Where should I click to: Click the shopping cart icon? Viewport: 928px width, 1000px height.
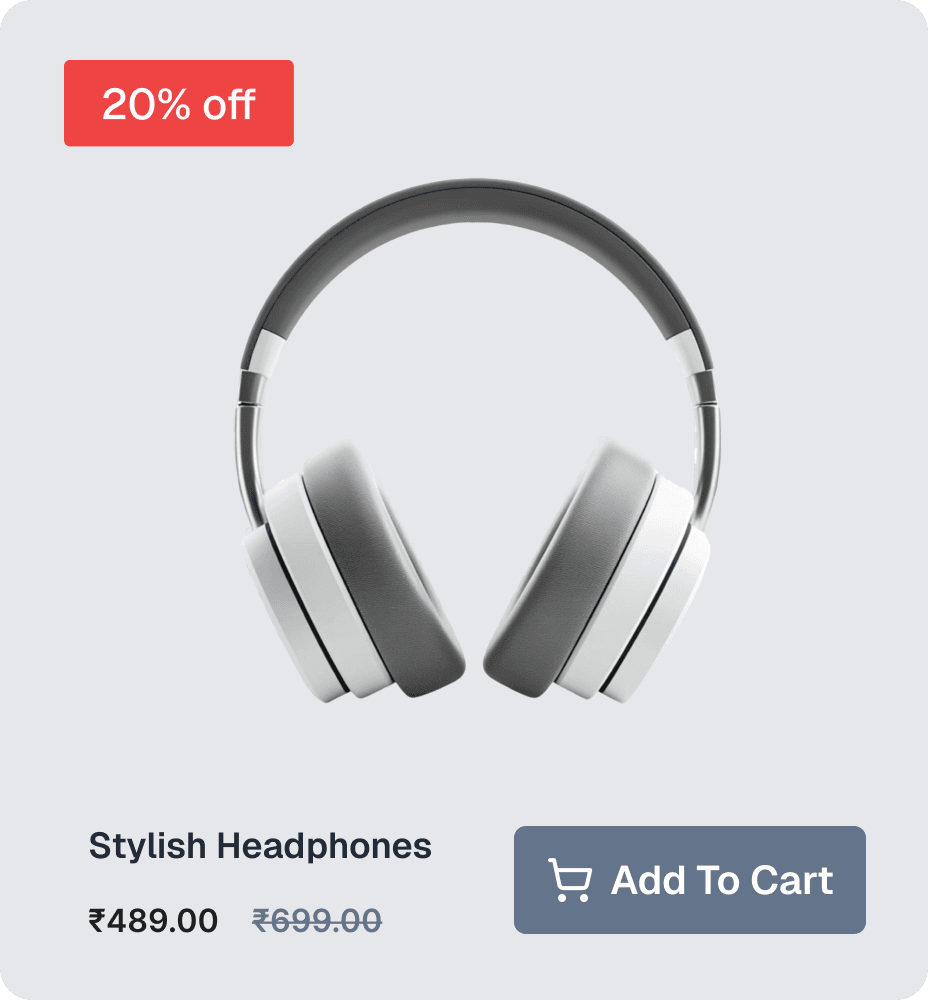click(x=570, y=880)
